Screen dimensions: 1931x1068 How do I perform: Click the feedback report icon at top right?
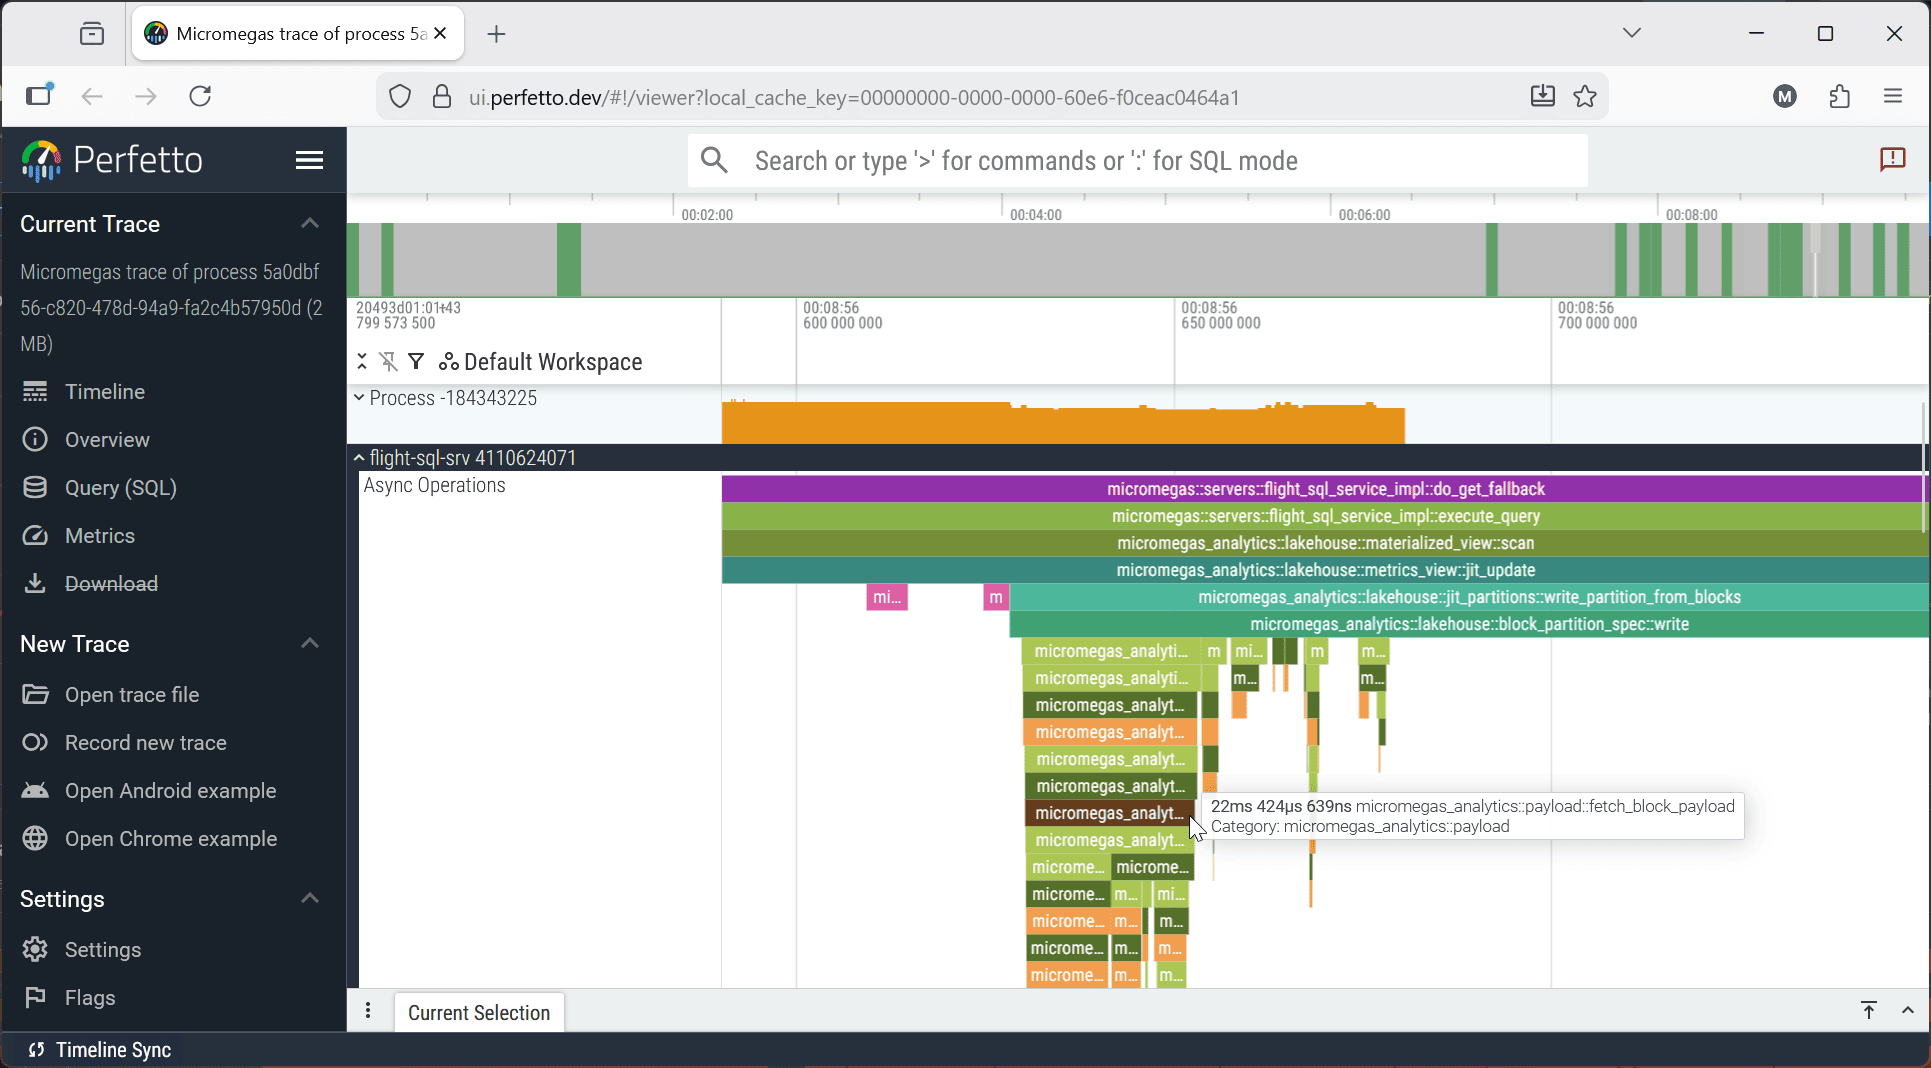(x=1892, y=160)
